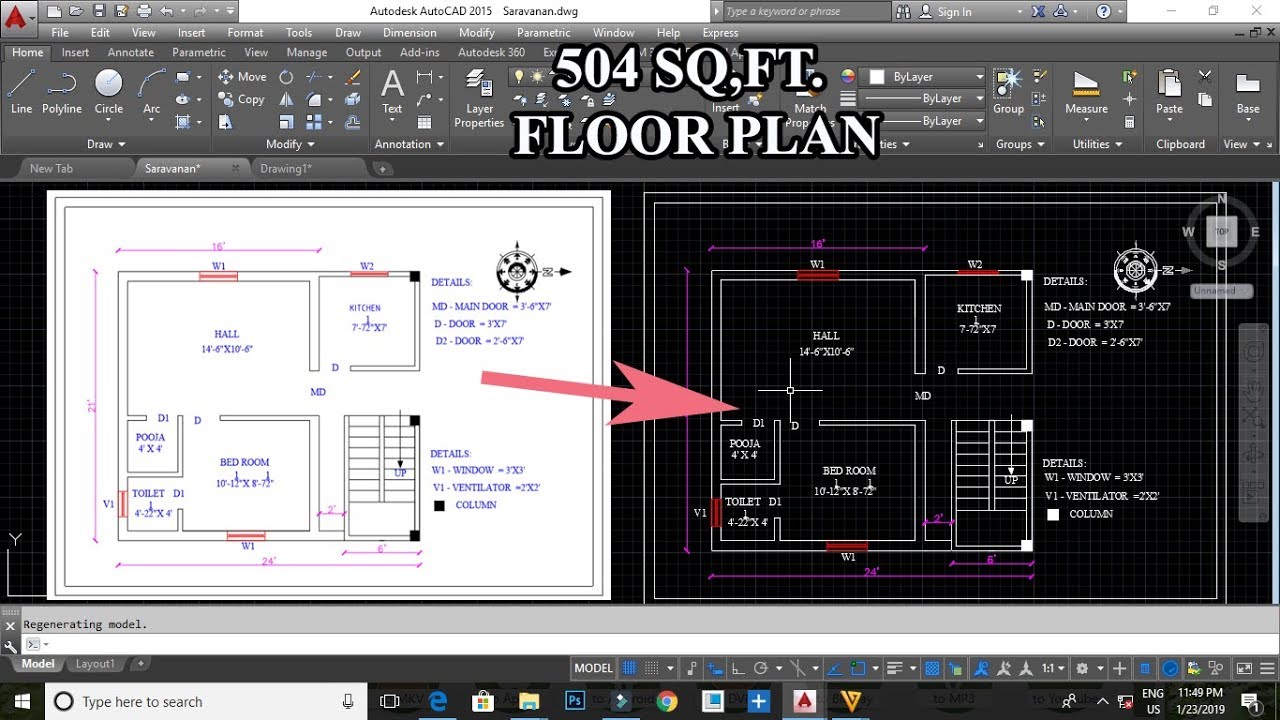Switch to the Manage ribbon tab
Image resolution: width=1280 pixels, height=720 pixels.
(x=307, y=52)
